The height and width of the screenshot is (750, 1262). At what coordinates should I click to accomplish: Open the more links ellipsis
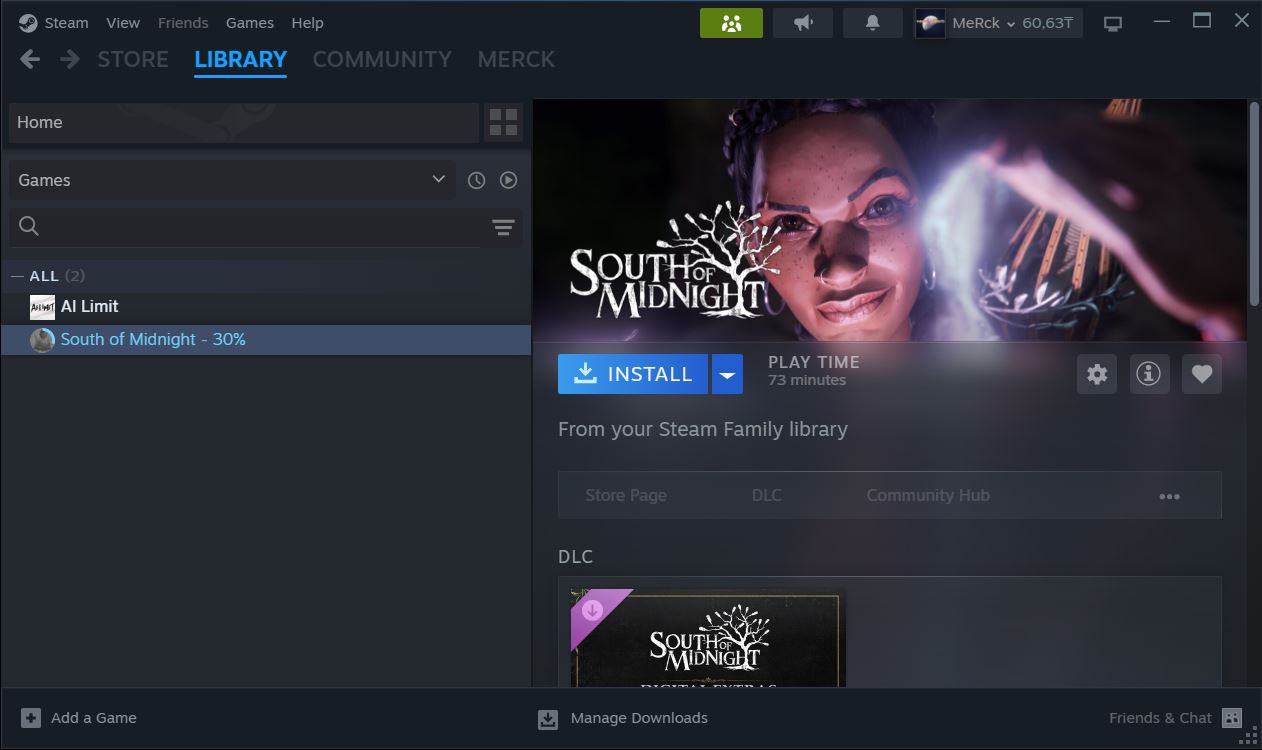tap(1169, 496)
